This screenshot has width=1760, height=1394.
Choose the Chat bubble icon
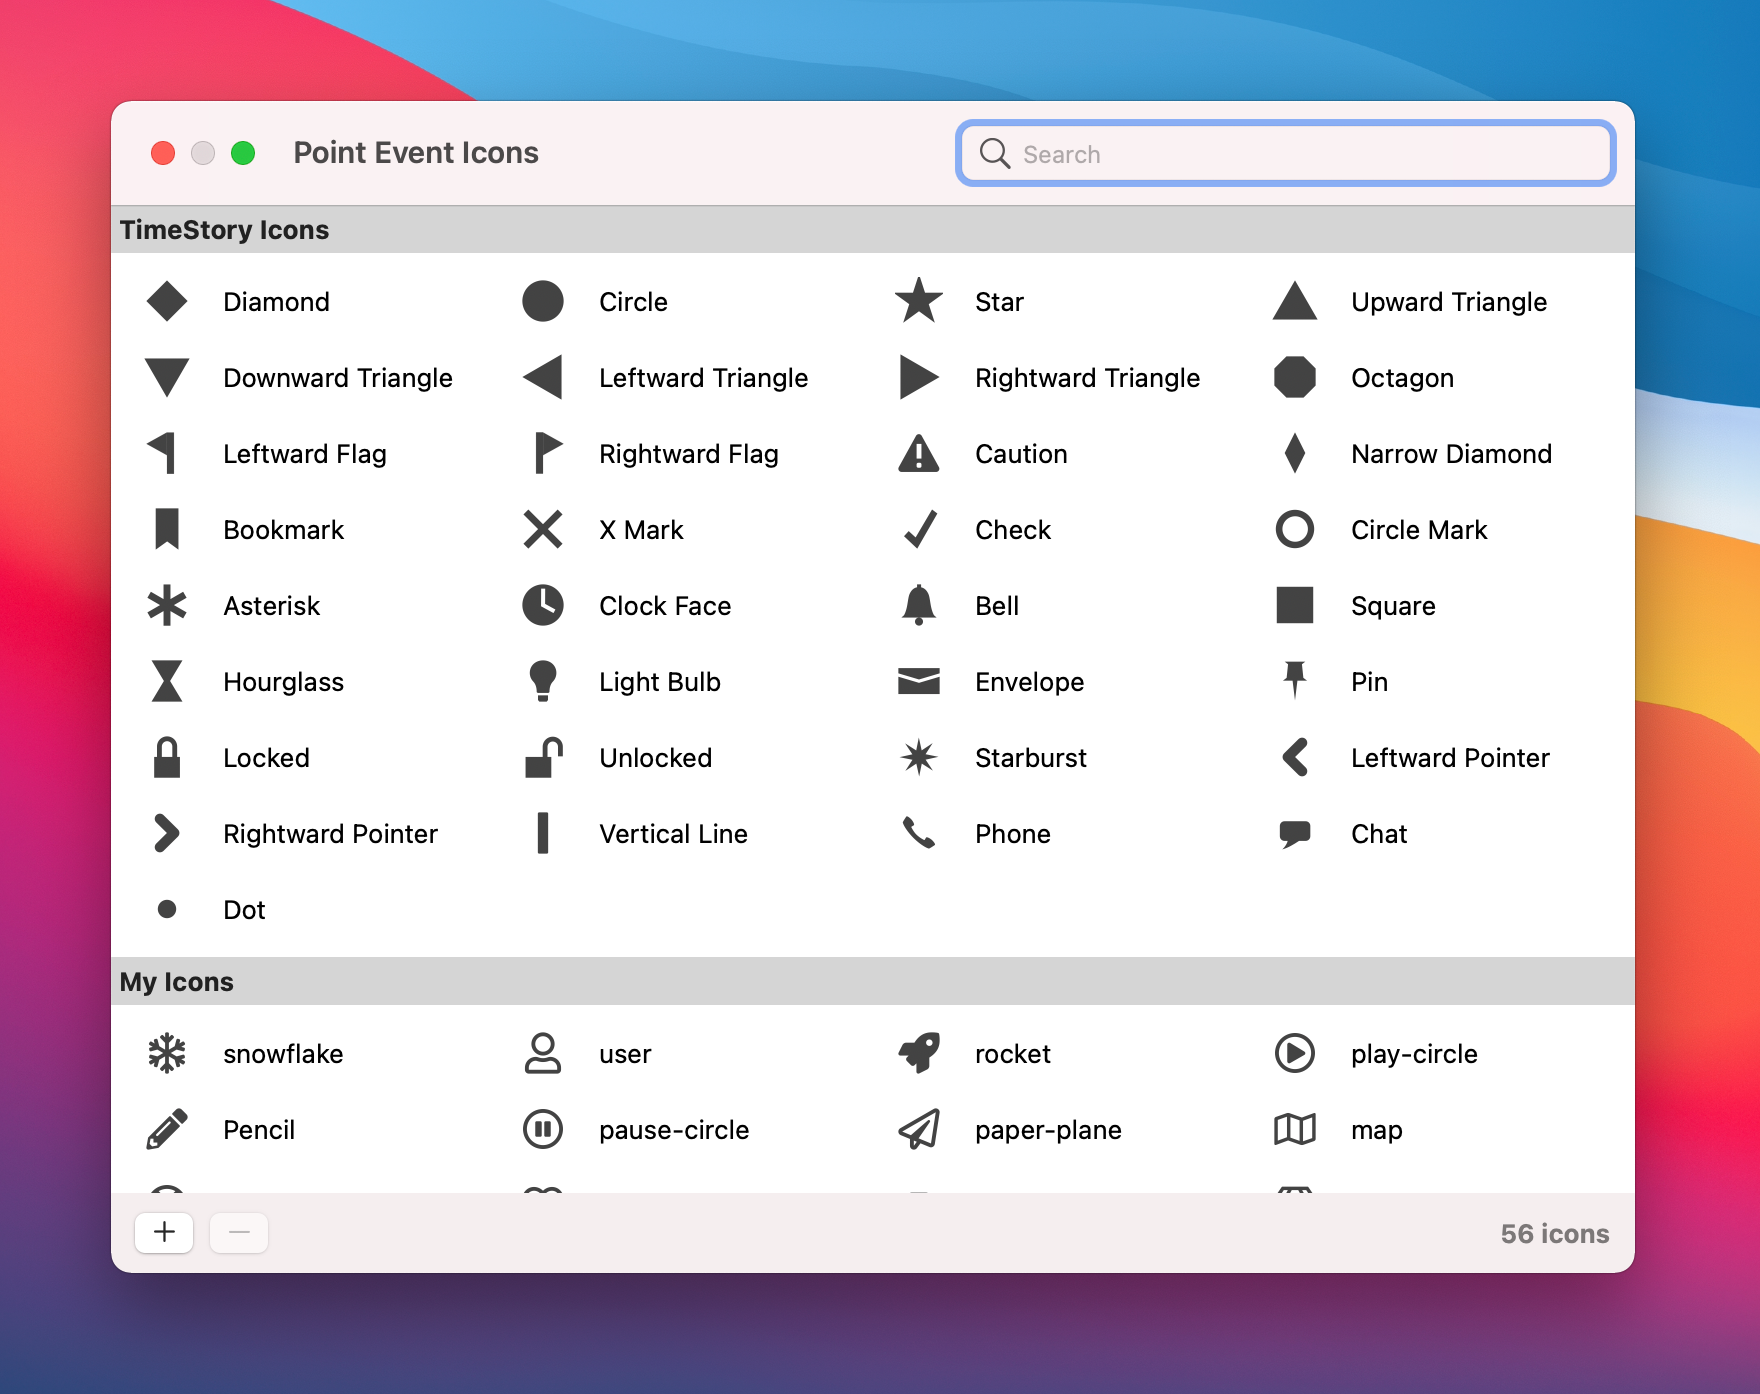(1294, 833)
